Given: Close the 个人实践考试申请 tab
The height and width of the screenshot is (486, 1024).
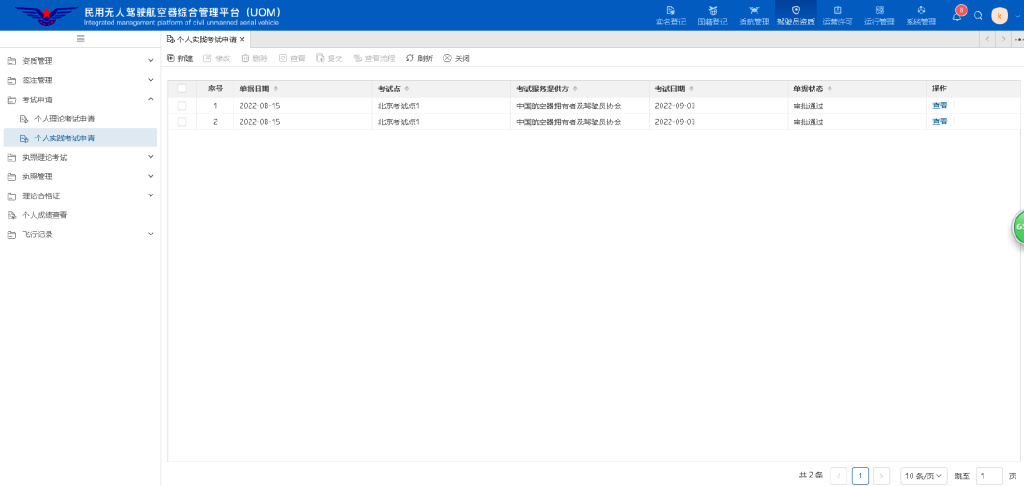Looking at the screenshot, I should coord(242,39).
